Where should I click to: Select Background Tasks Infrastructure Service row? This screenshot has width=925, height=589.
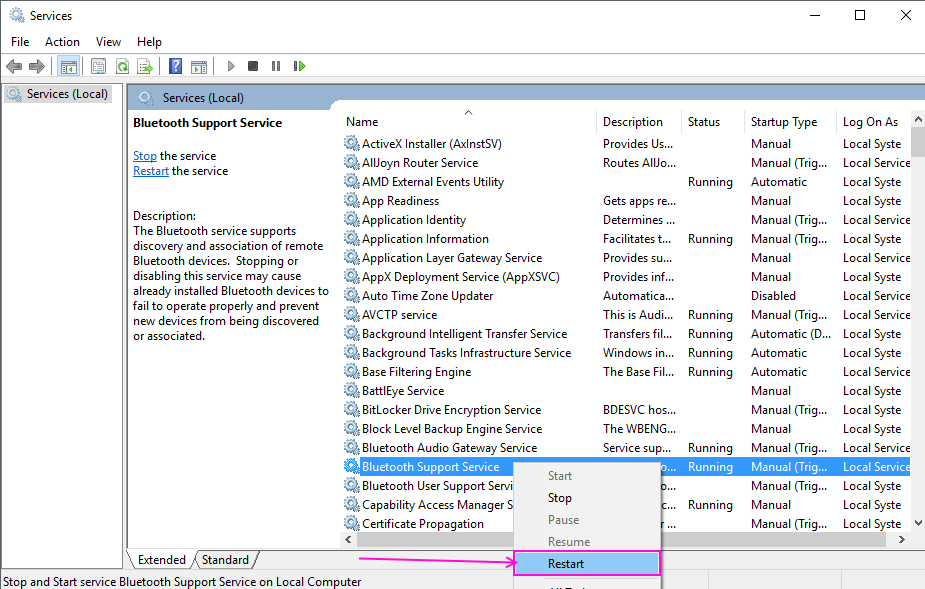click(626, 352)
